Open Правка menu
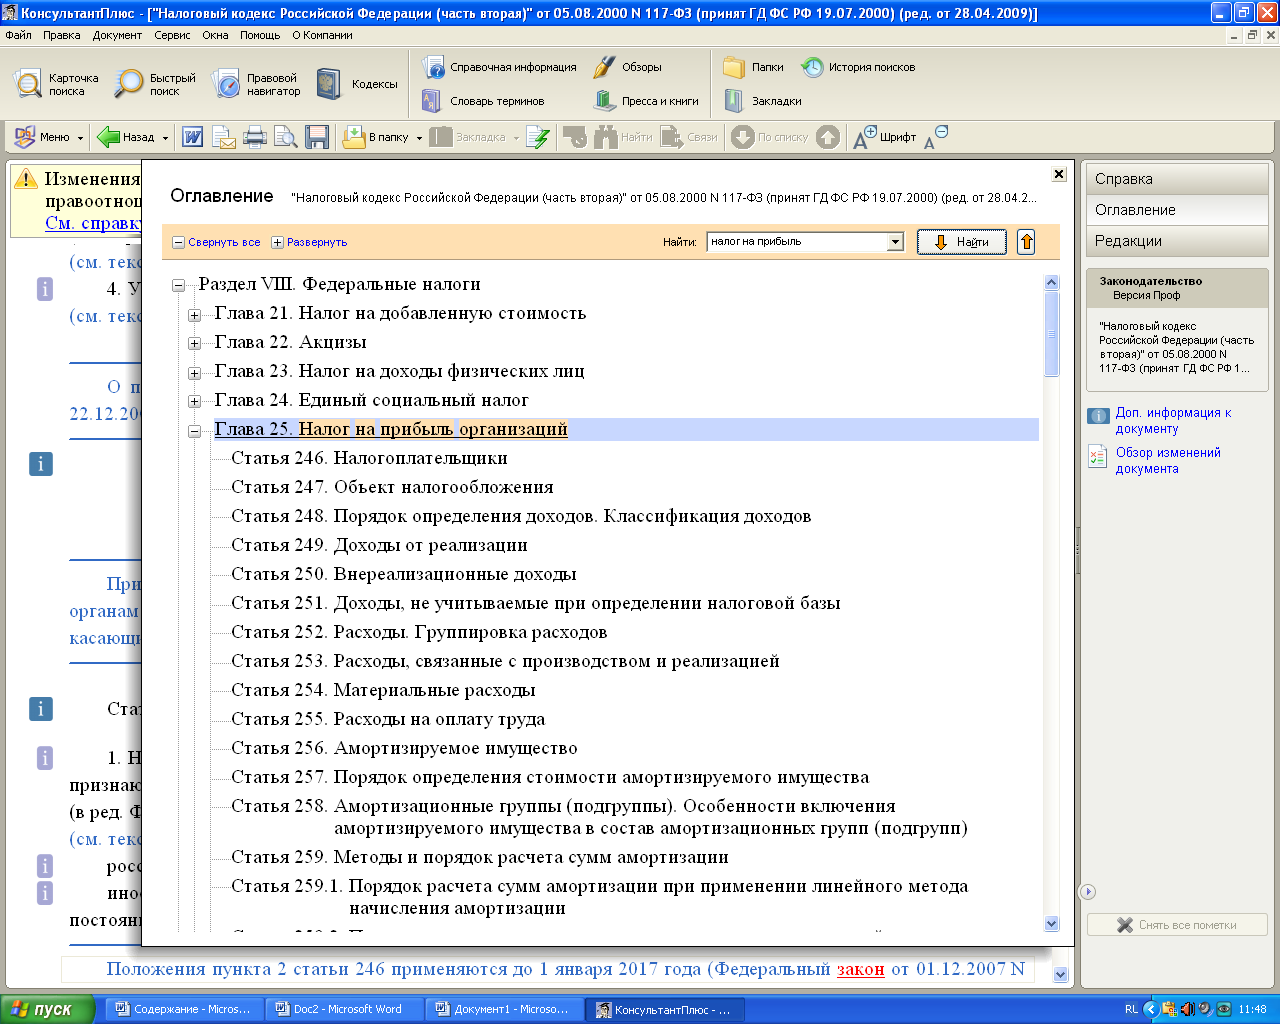The height and width of the screenshot is (1024, 1280). (x=61, y=35)
